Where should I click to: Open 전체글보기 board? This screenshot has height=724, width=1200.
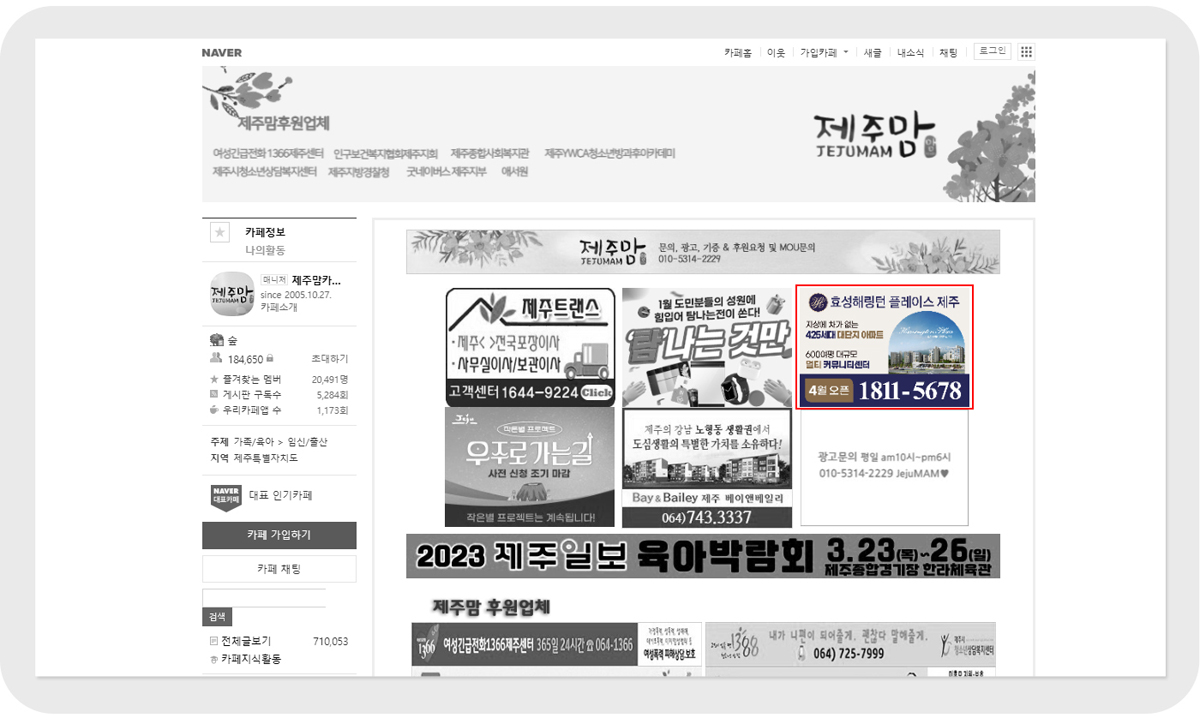pos(245,641)
